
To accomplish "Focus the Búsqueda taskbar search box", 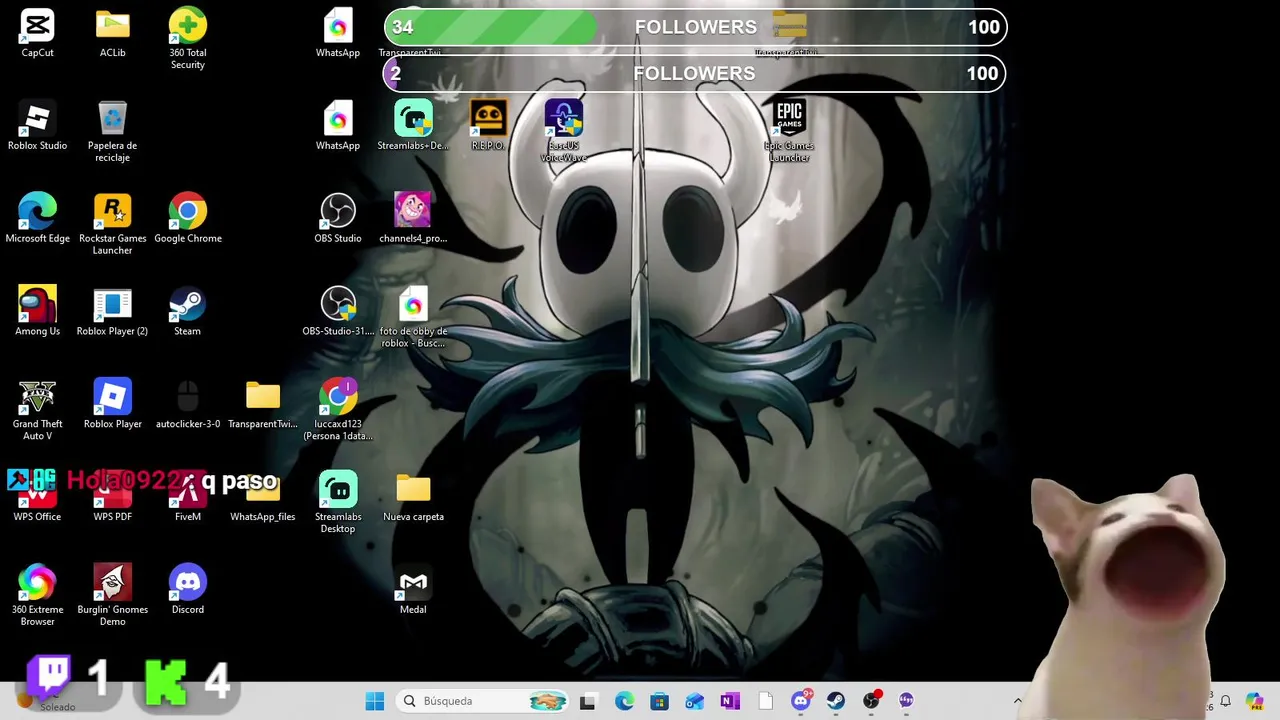I will pos(483,701).
